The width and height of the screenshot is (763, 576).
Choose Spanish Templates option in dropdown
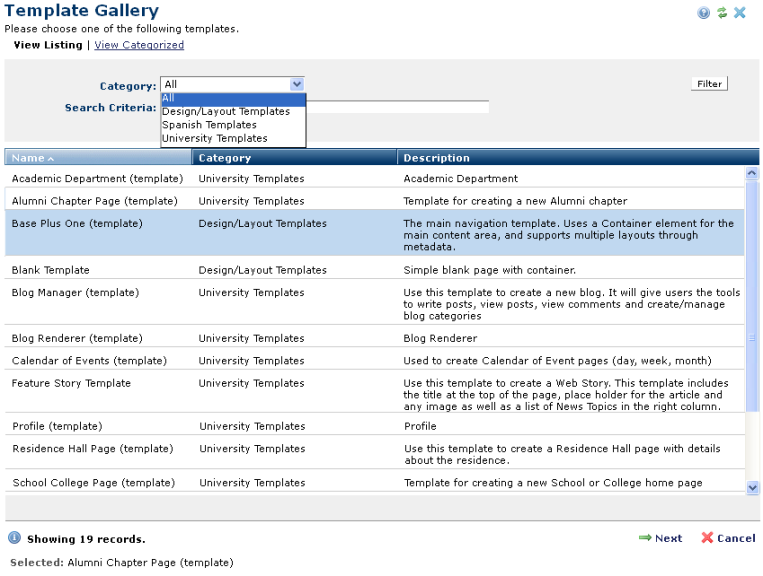point(209,125)
